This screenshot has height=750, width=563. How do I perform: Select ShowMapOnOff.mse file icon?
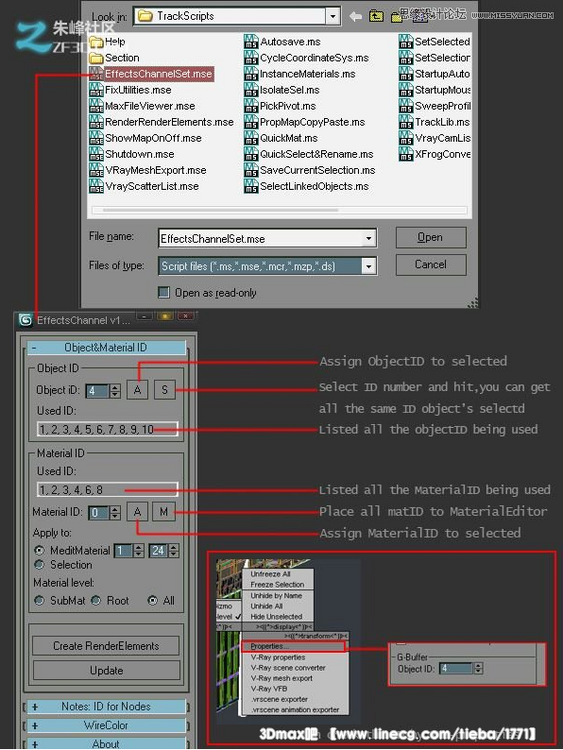click(97, 138)
